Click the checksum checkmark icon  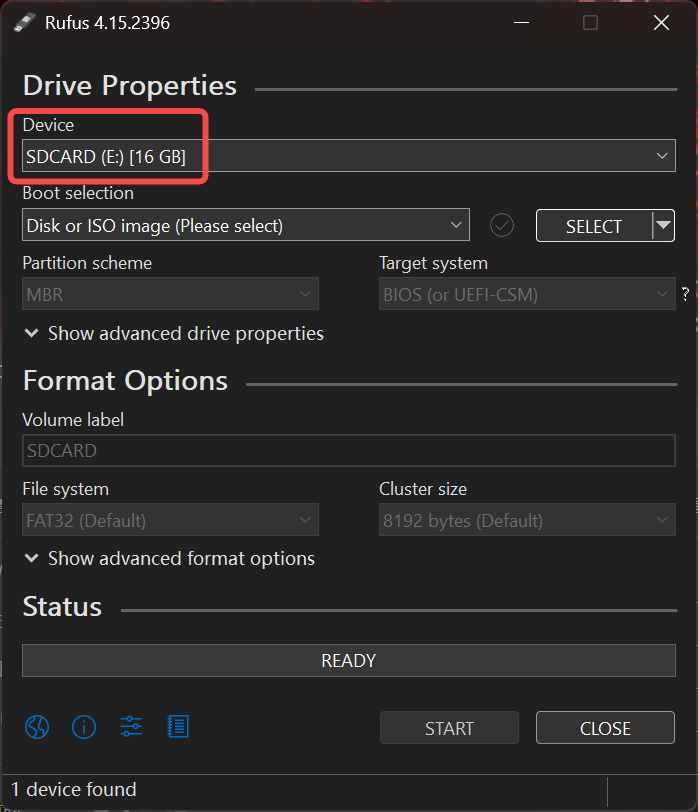[502, 225]
